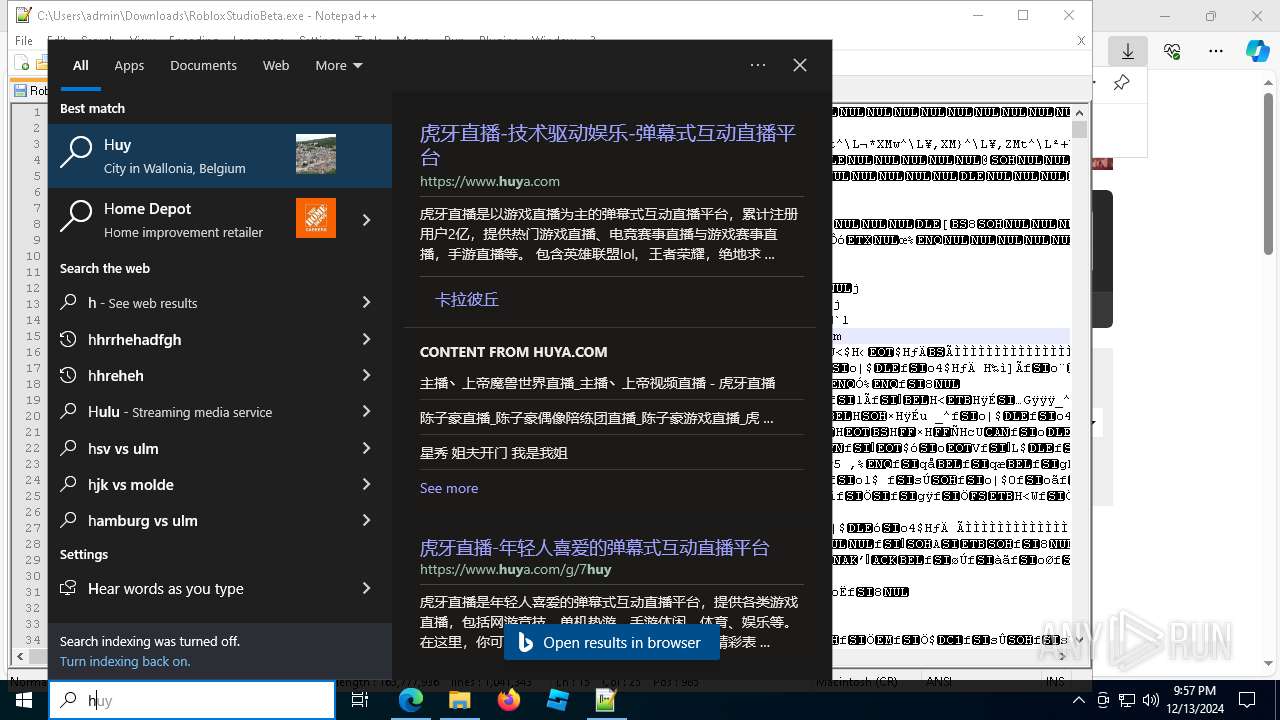Open the Action Center notifications

[x=1247, y=700]
